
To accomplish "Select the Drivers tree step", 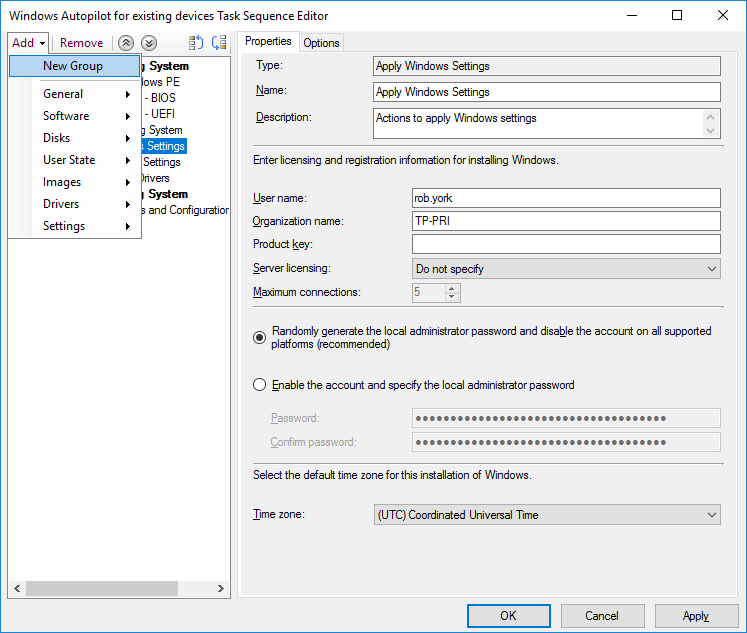I will coord(155,178).
